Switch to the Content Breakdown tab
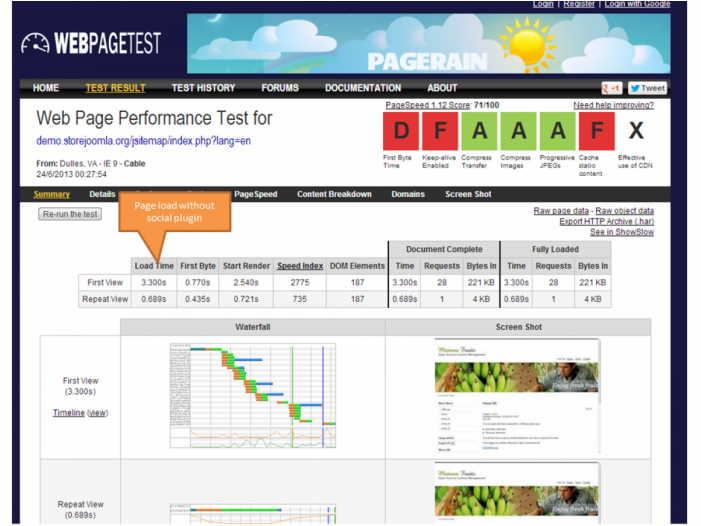The height and width of the screenshot is (526, 701). click(x=334, y=194)
